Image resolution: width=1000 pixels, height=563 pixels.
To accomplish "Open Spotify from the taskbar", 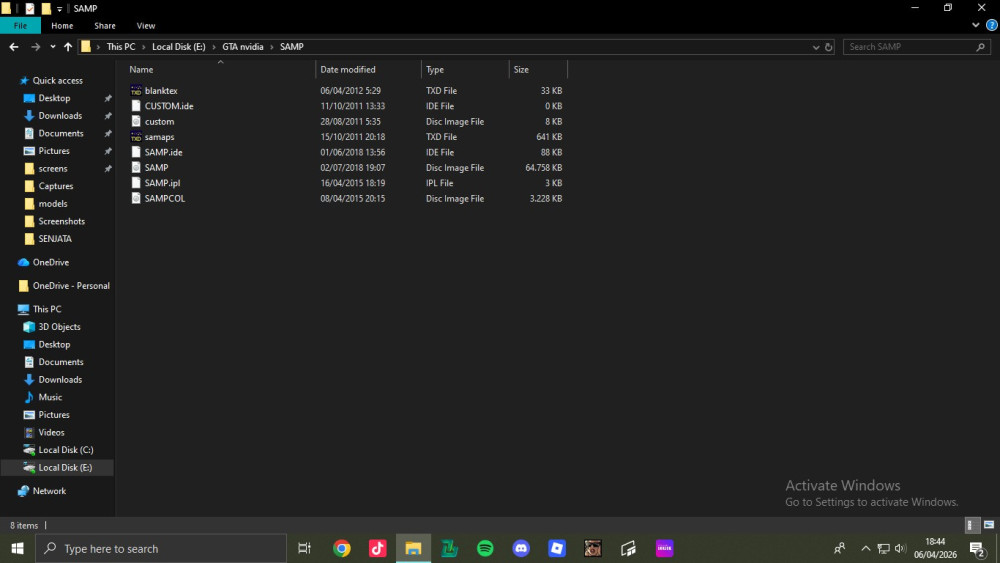I will [x=485, y=548].
